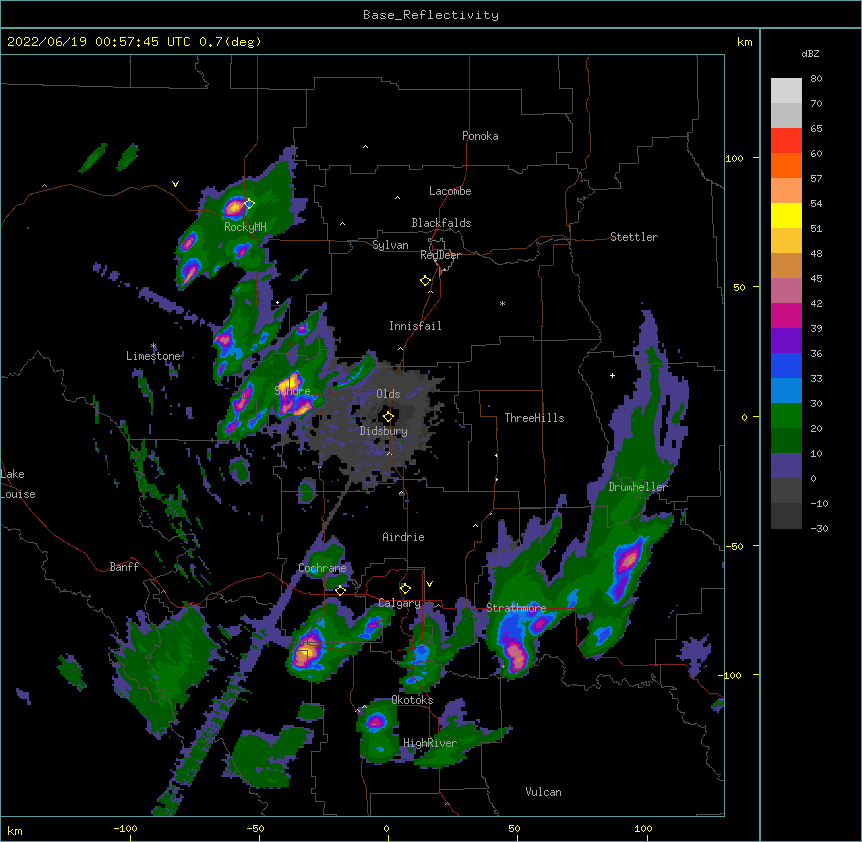The image size is (862, 842).
Task: Click the Stettler town label
Action: tap(633, 237)
